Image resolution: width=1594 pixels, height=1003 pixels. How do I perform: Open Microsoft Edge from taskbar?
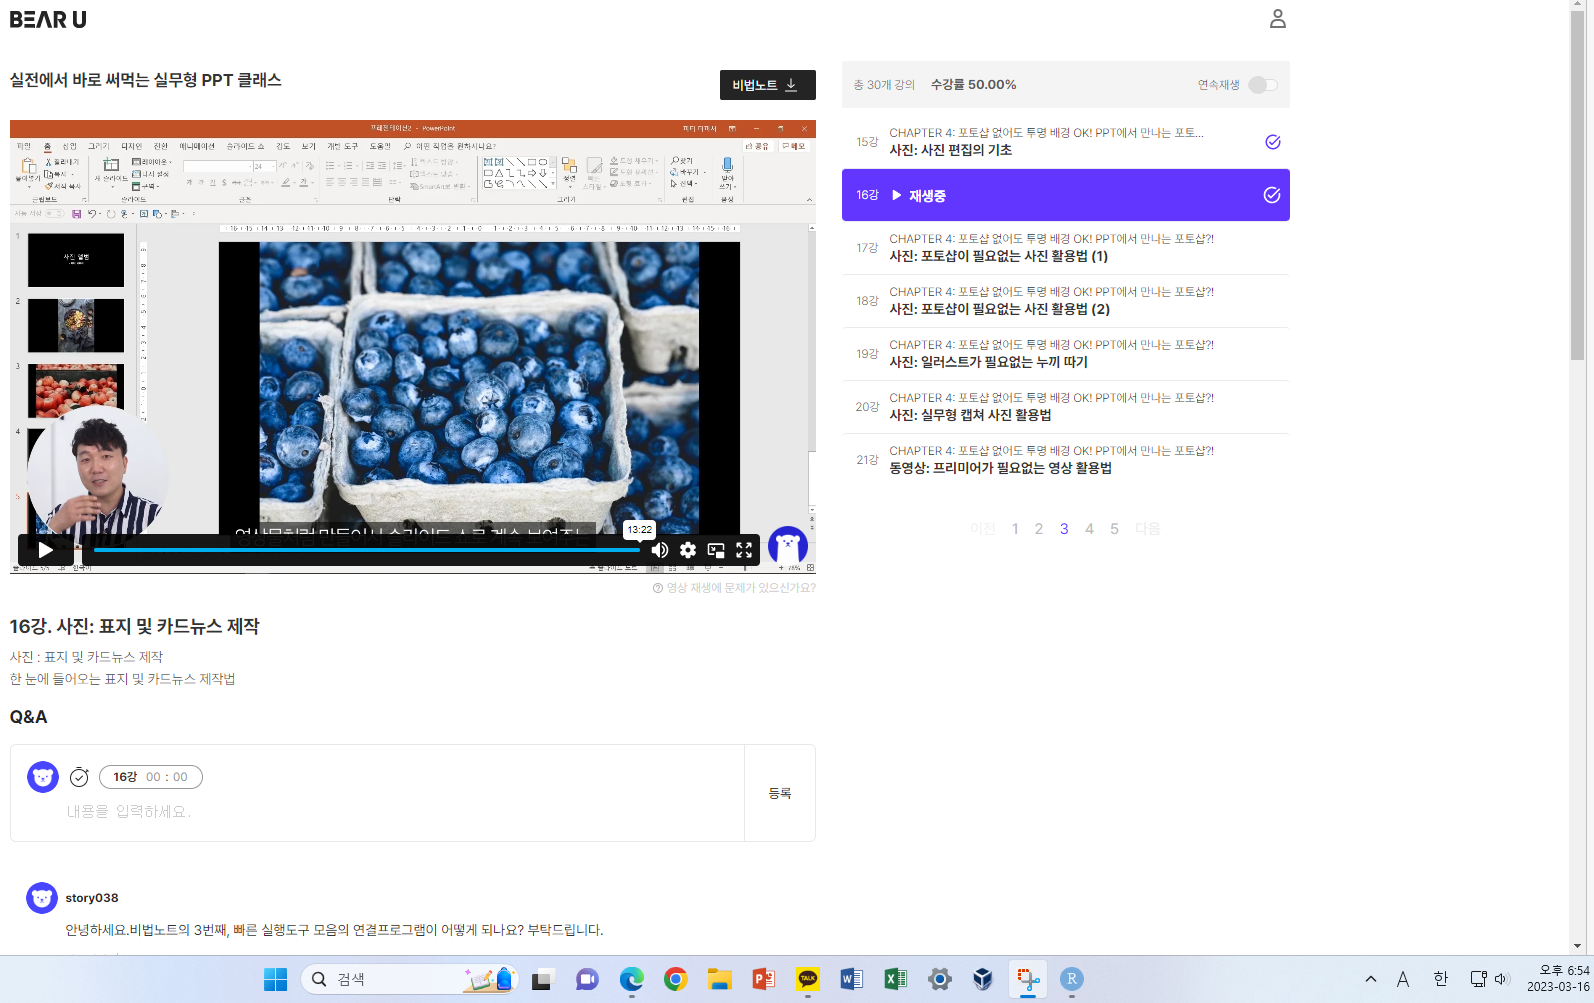[631, 979]
